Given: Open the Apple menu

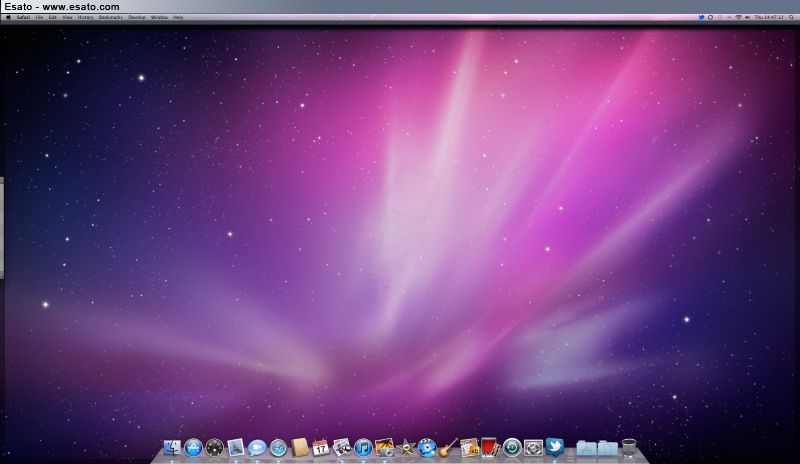Looking at the screenshot, I should click(8, 17).
